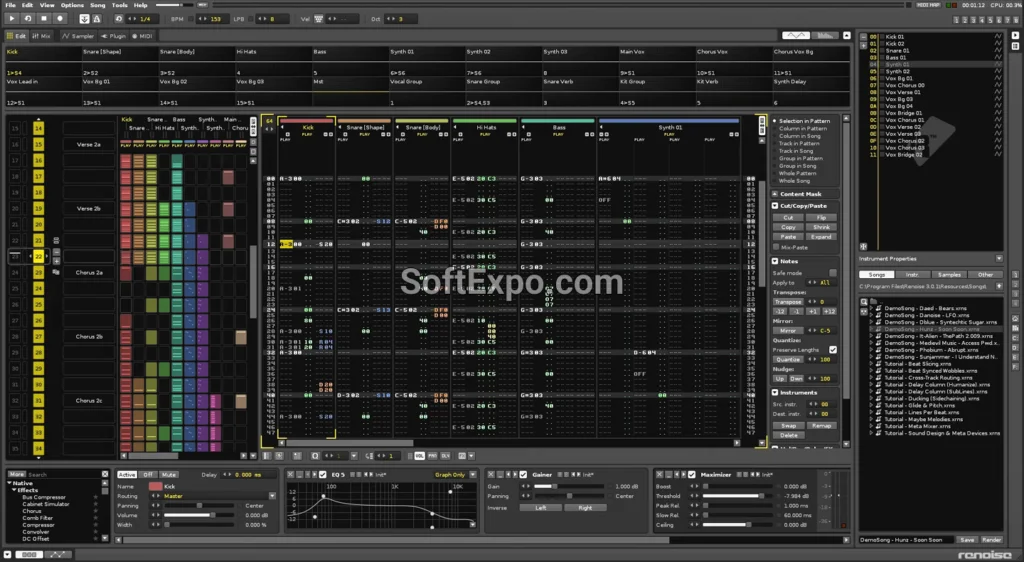Show the pattern automation view icon at bottom
Image resolution: width=1024 pixels, height=562 pixels.
57,554
